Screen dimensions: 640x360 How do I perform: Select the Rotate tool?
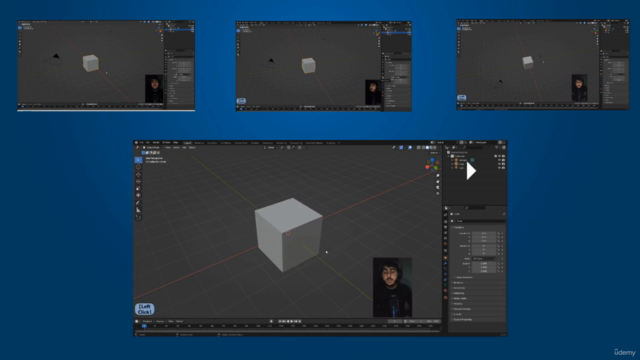tap(138, 181)
